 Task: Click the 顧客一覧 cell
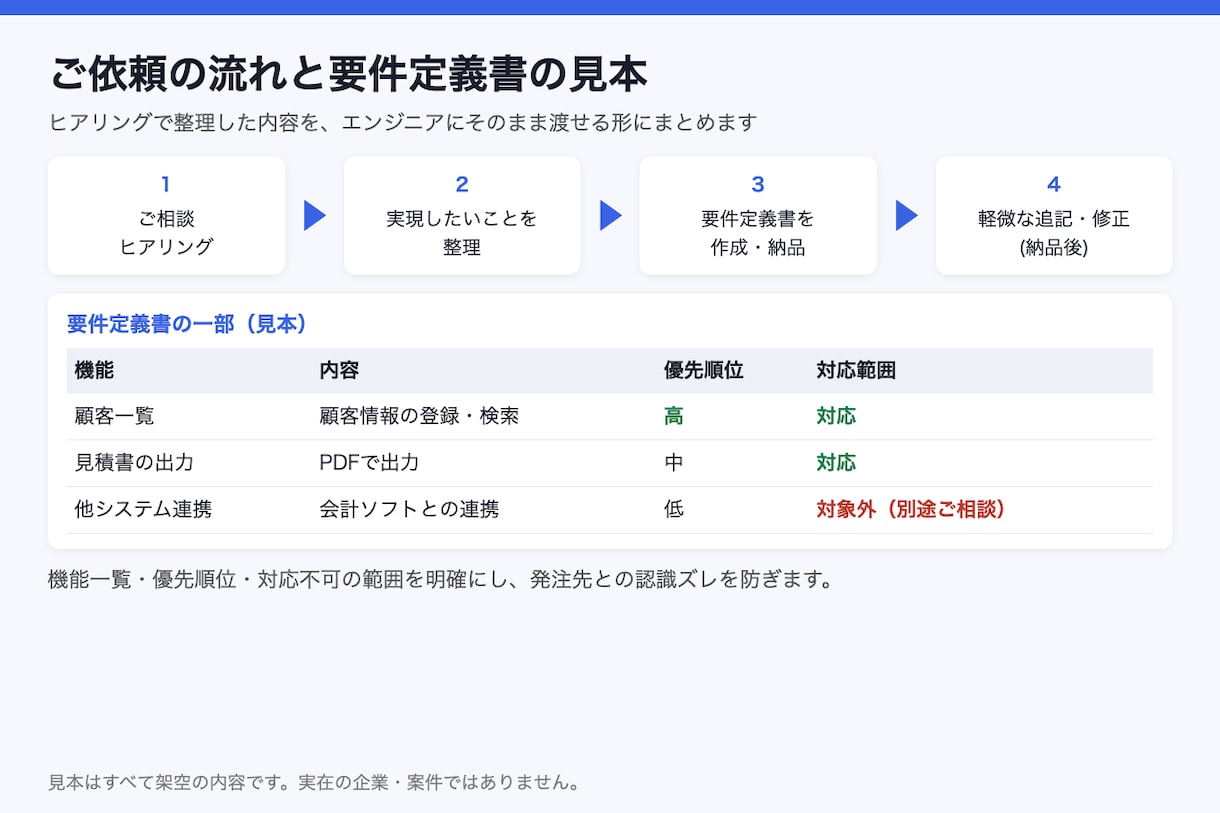[114, 416]
